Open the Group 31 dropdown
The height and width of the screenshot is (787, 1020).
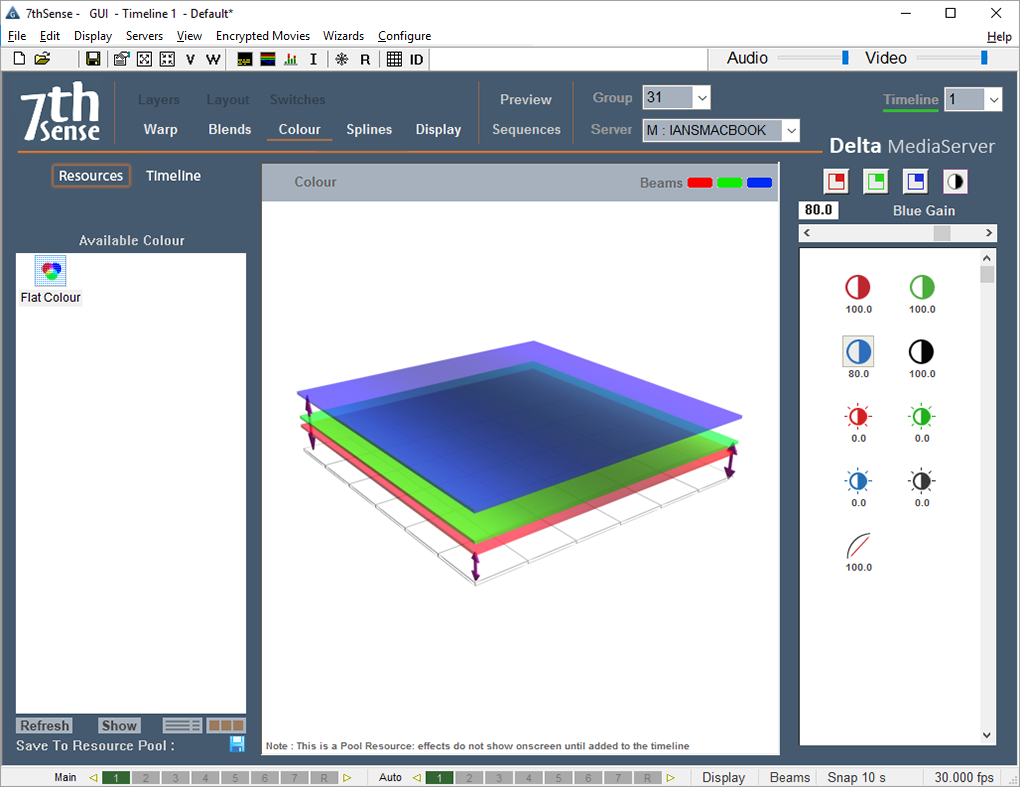[x=702, y=98]
